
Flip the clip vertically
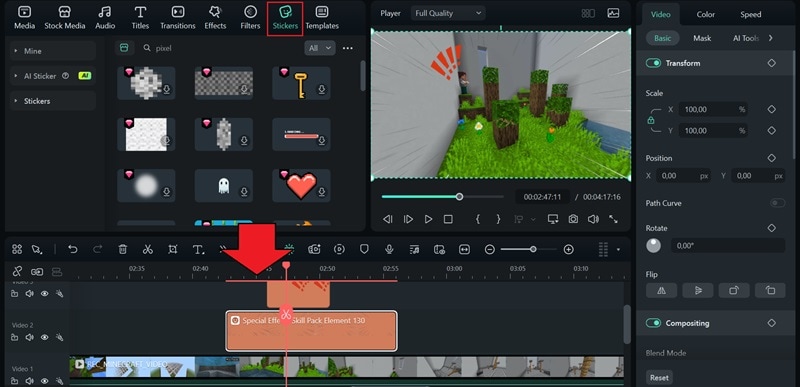[698, 291]
